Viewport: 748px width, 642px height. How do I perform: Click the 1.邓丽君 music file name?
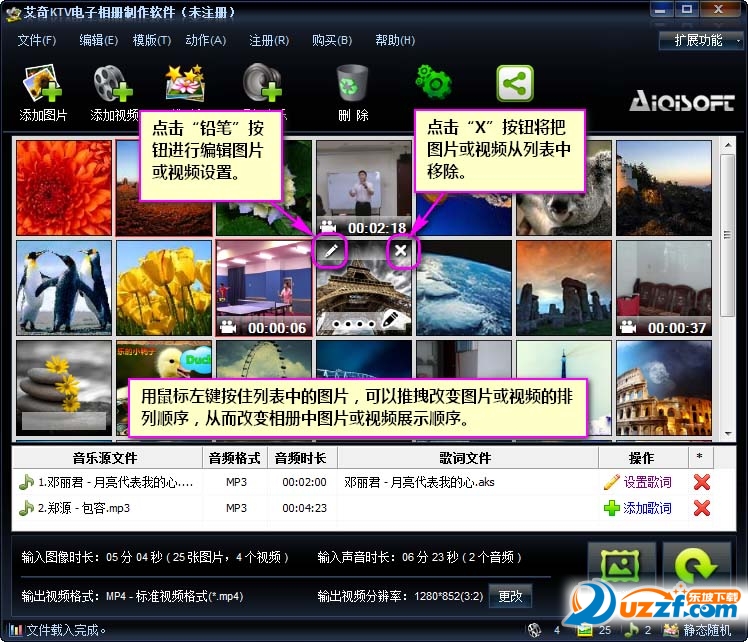click(x=115, y=482)
